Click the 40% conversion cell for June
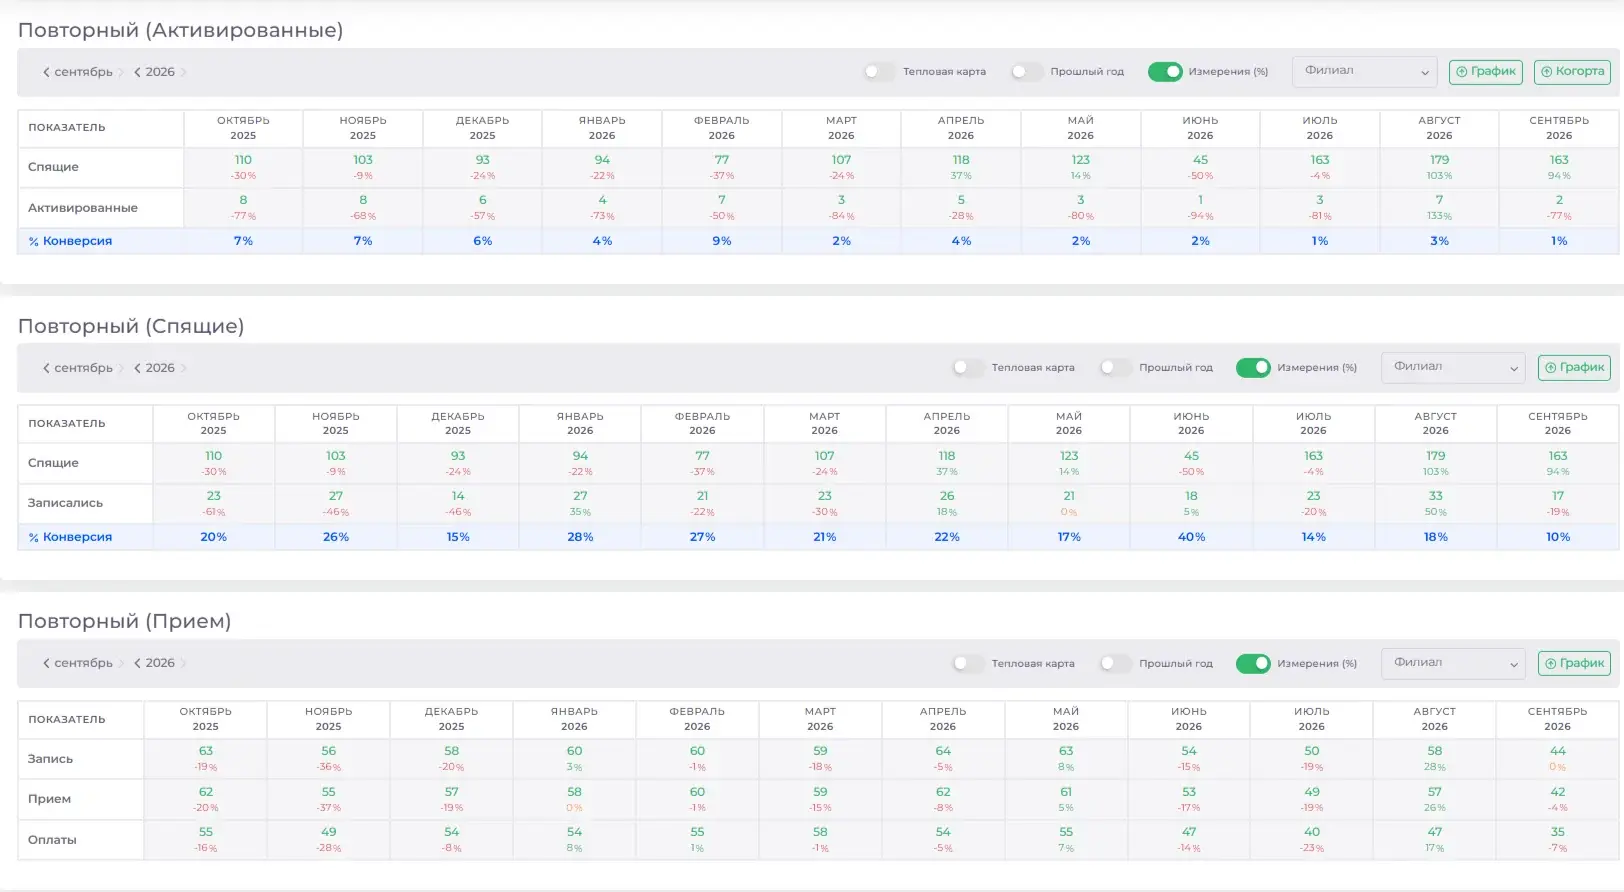1624x892 pixels. [x=1191, y=537]
